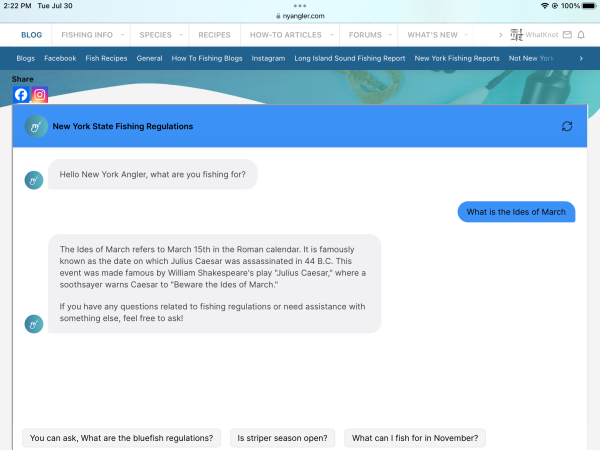Click the Instagram share icon

point(40,95)
